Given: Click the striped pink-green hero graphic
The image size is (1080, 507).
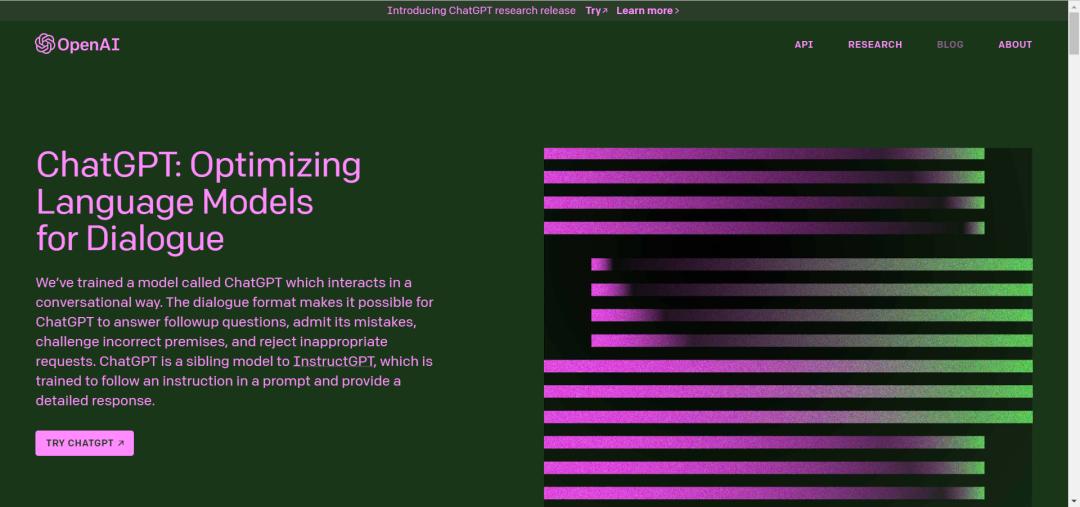Looking at the screenshot, I should click(788, 327).
